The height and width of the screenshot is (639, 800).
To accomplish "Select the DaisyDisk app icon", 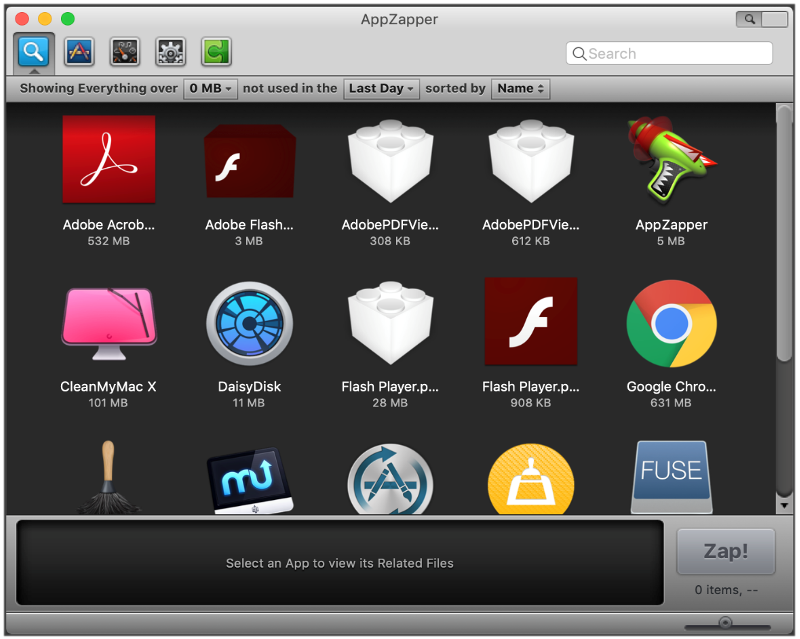I will (249, 324).
